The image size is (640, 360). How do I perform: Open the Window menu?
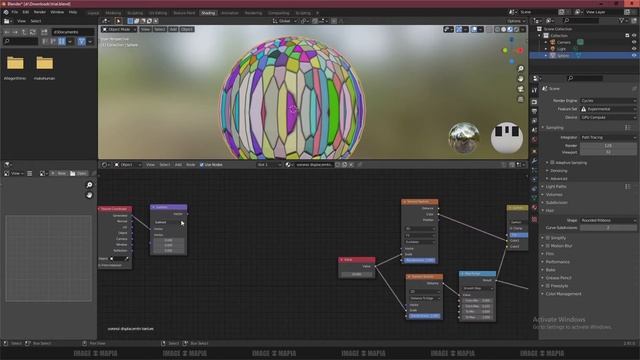57,12
